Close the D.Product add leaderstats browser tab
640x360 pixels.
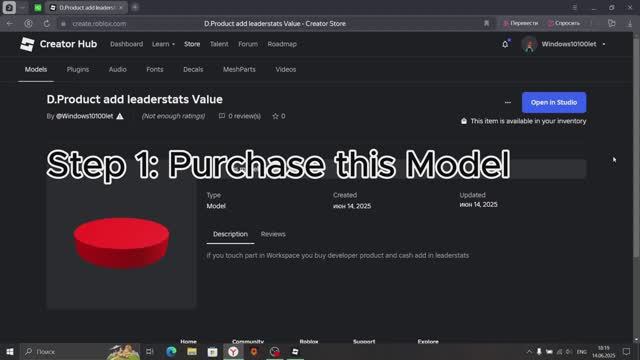coord(121,8)
